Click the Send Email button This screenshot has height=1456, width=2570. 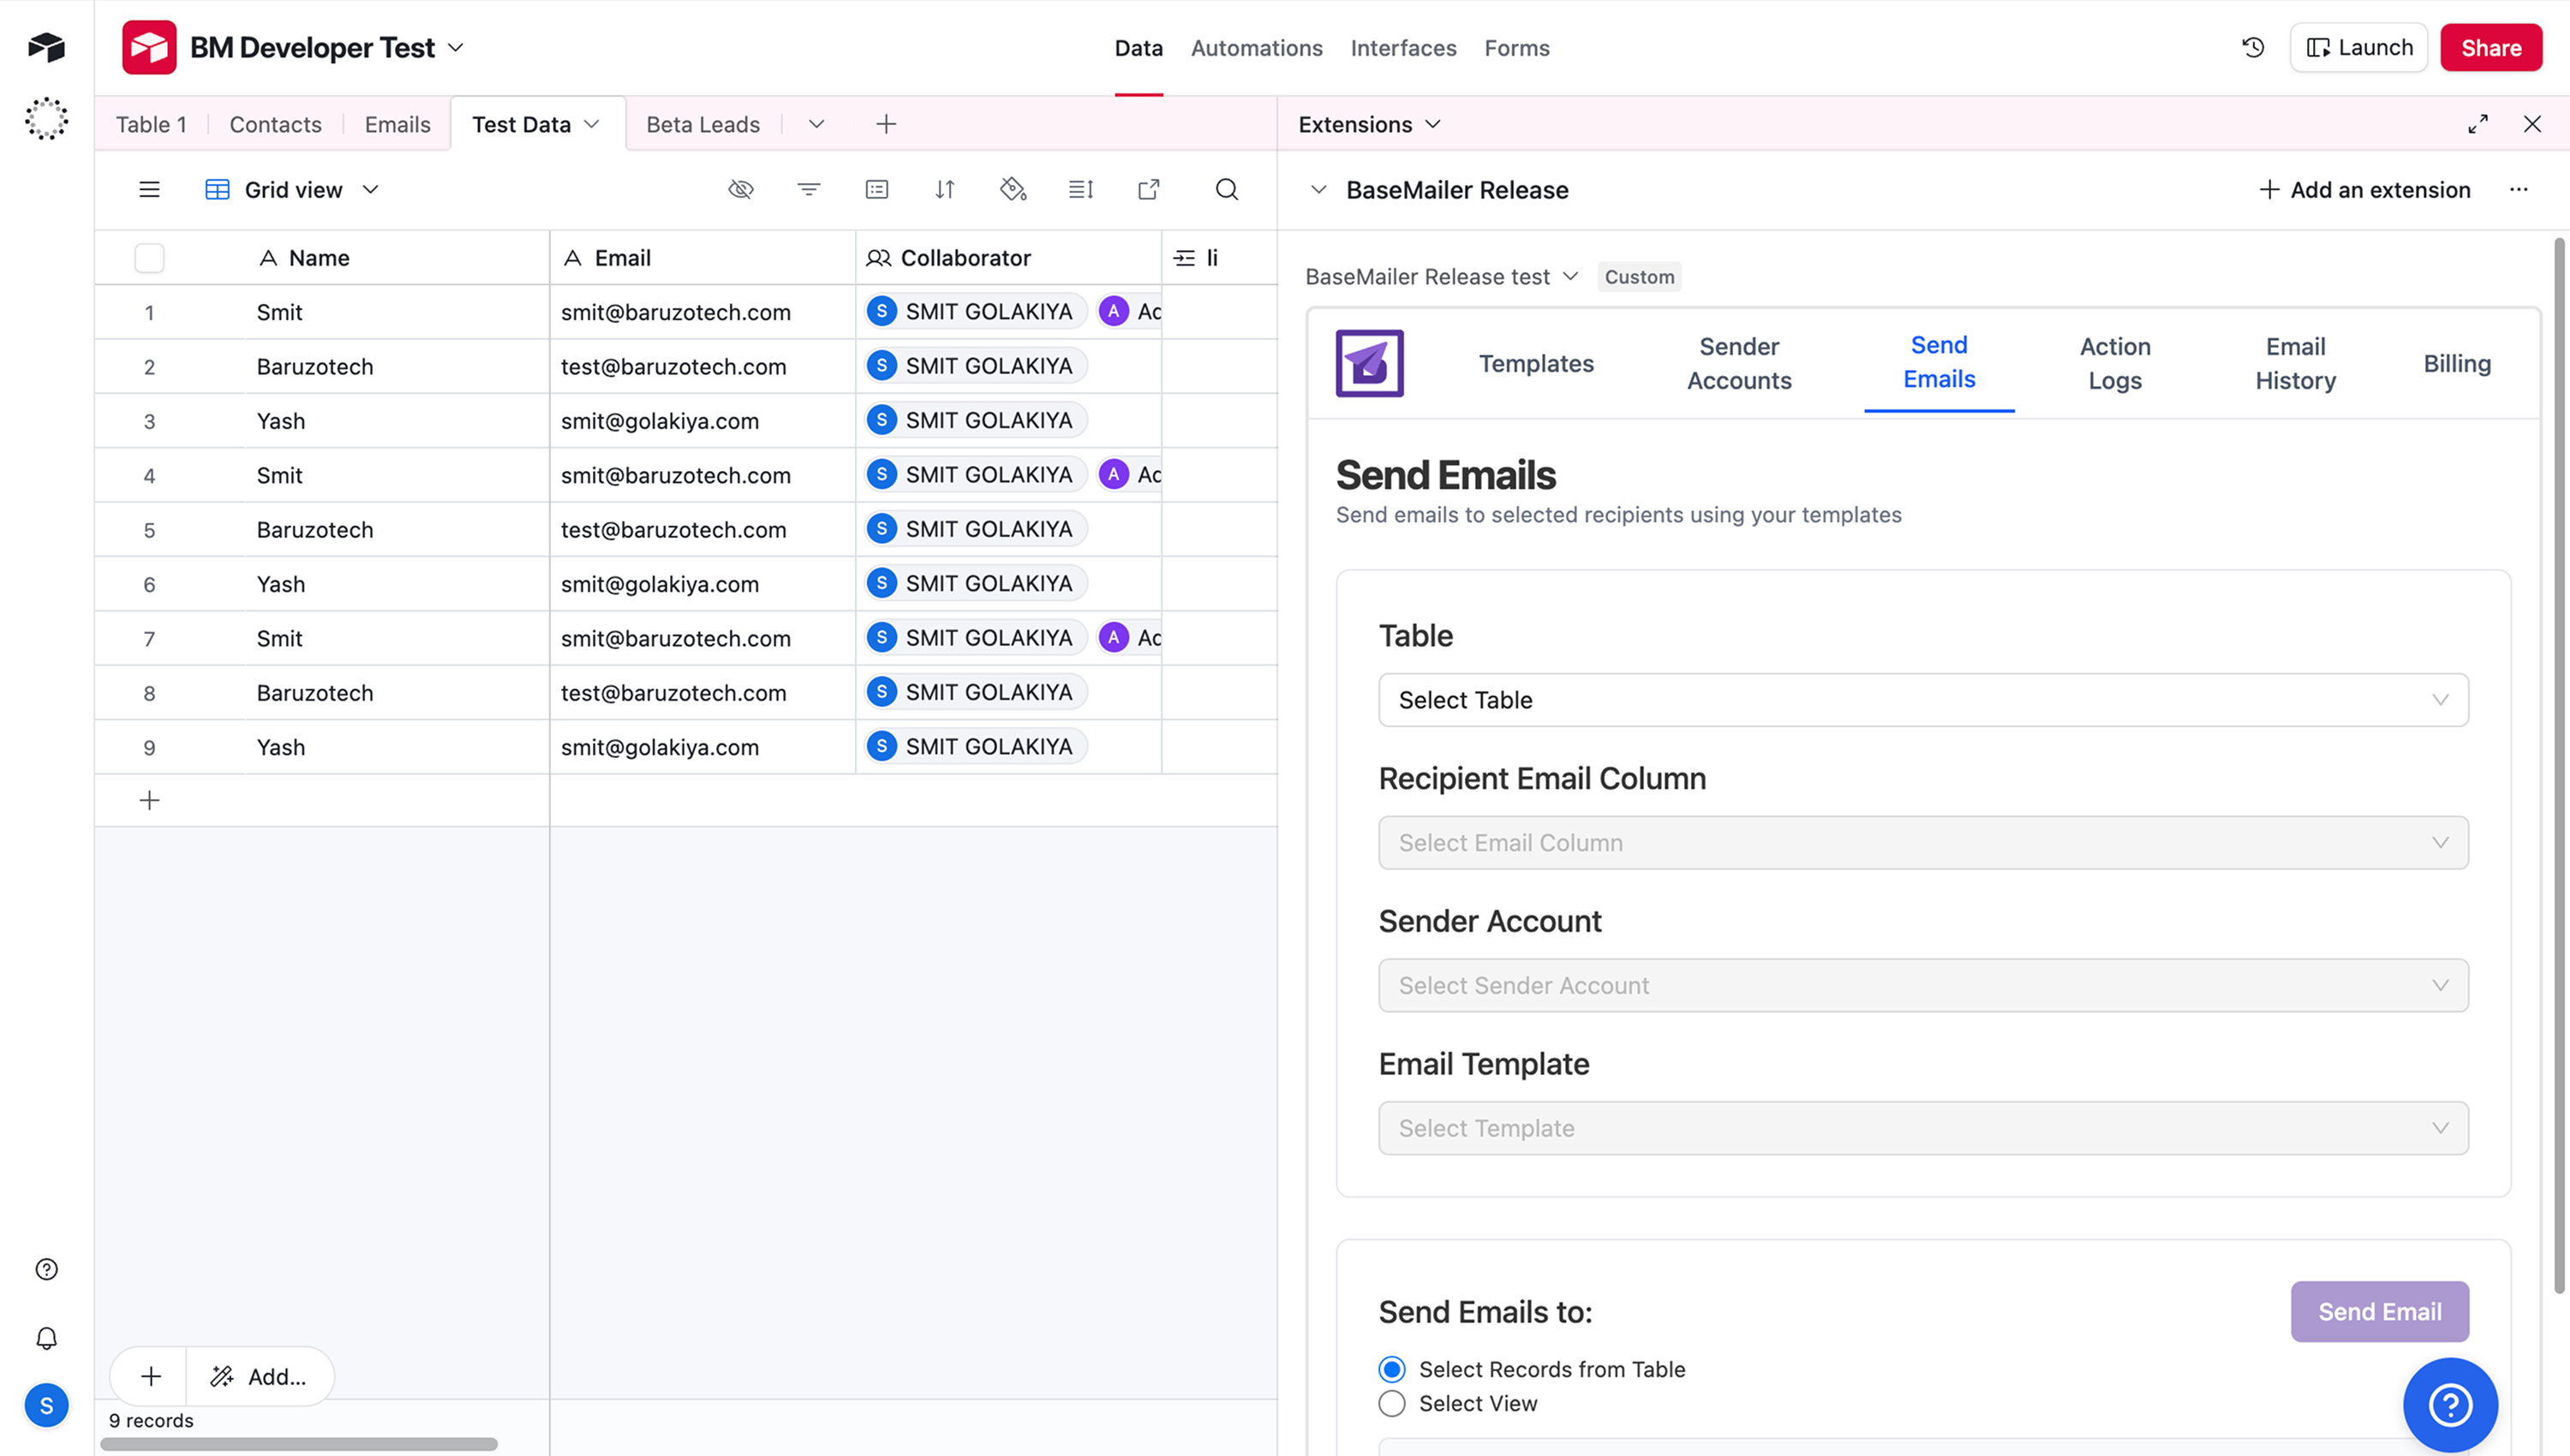(x=2378, y=1311)
